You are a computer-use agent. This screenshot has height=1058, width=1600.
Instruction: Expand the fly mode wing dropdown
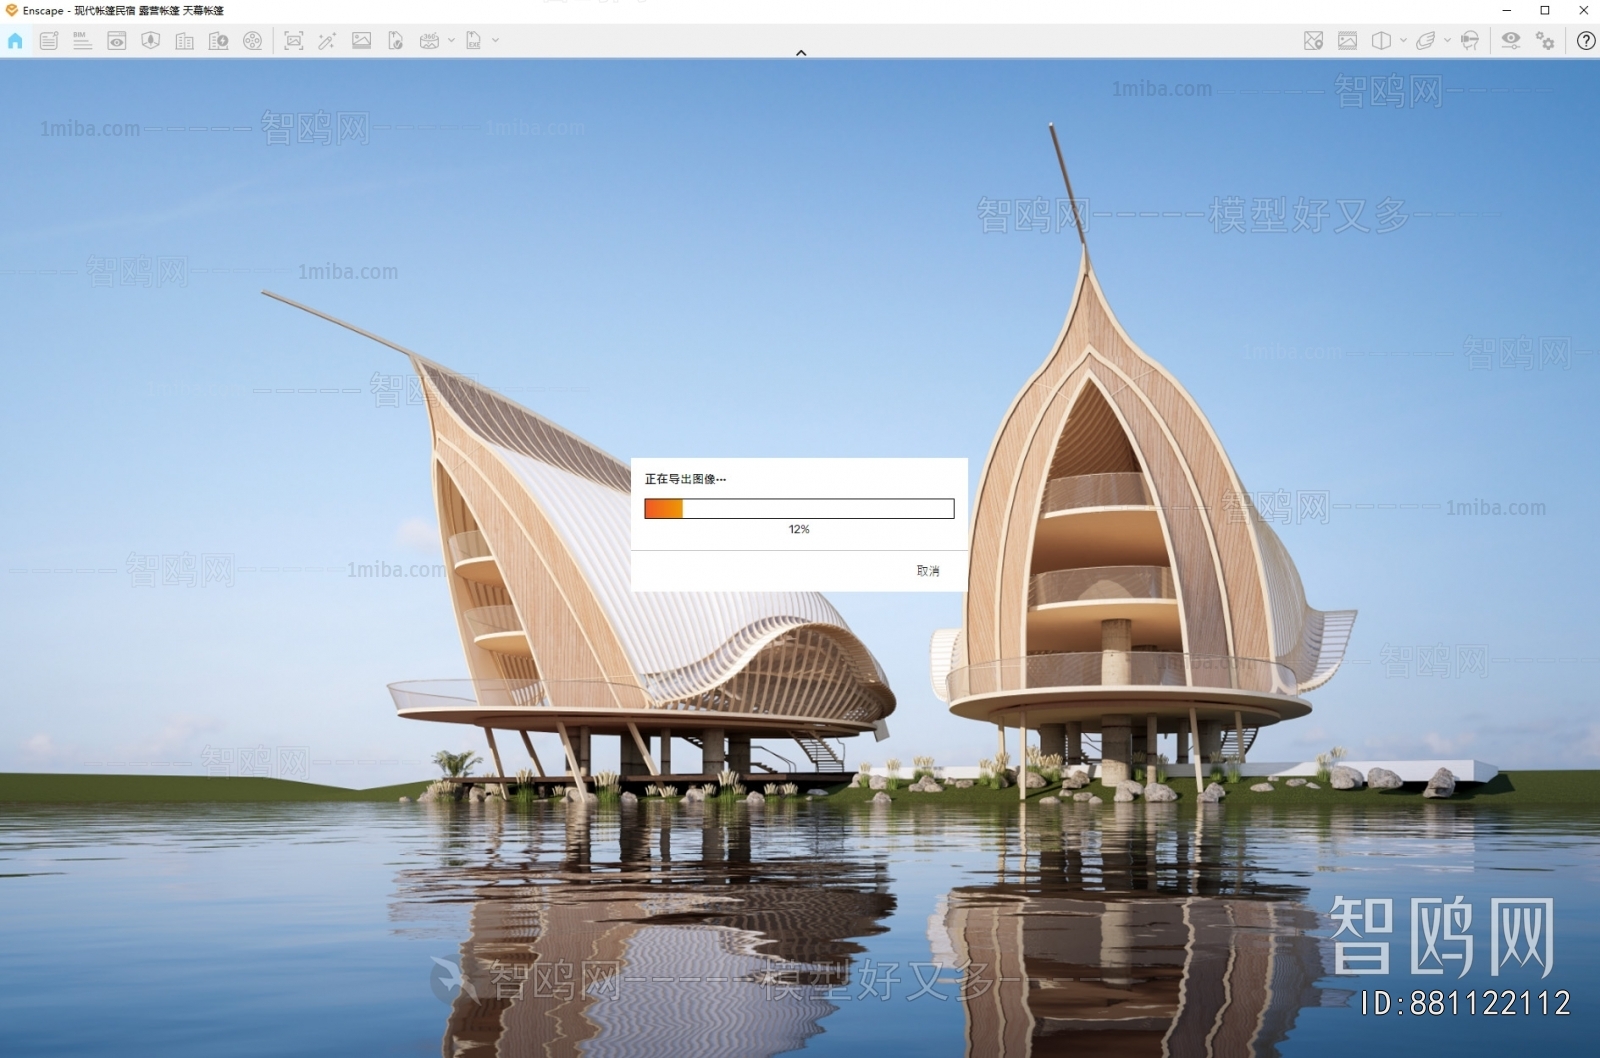point(1446,41)
